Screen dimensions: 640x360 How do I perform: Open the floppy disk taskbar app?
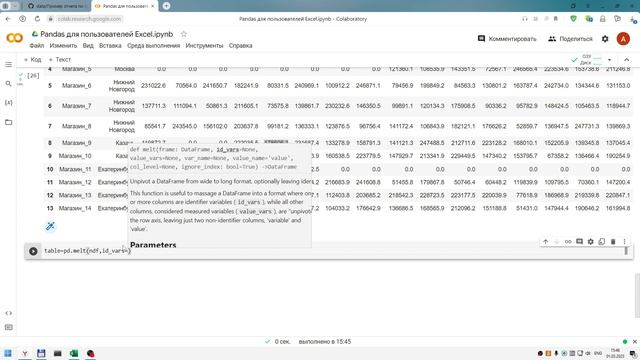click(x=41, y=353)
